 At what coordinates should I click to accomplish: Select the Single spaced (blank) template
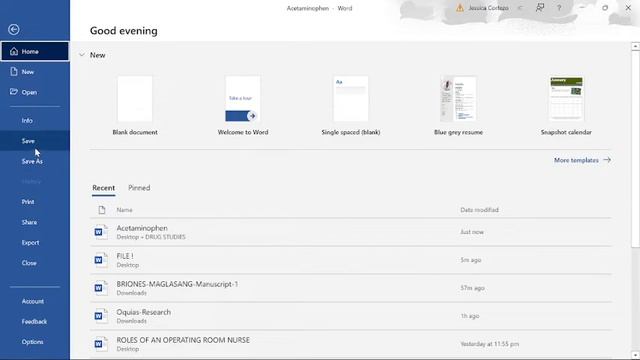(351, 99)
